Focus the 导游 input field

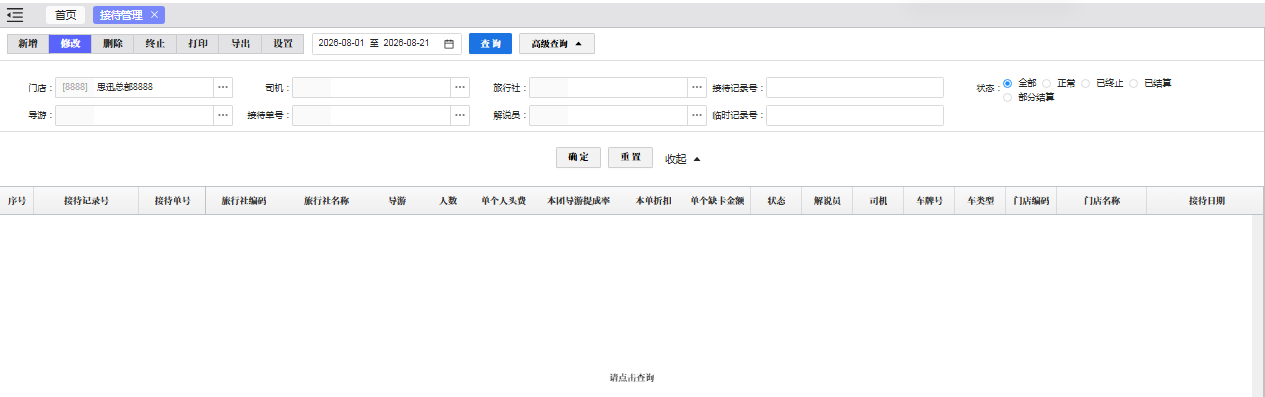pyautogui.click(x=134, y=115)
